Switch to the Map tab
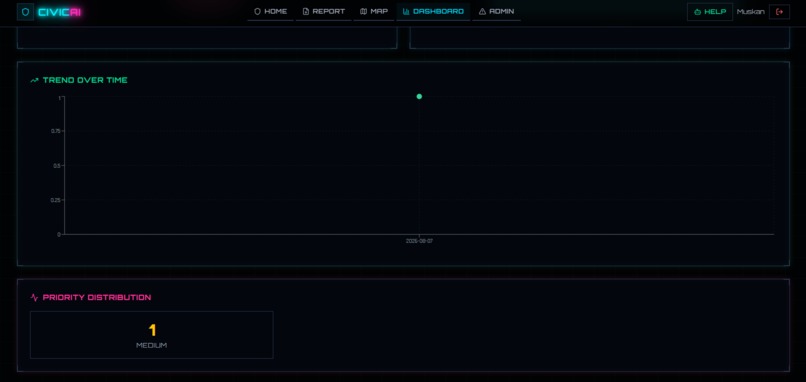This screenshot has width=806, height=382. [374, 11]
